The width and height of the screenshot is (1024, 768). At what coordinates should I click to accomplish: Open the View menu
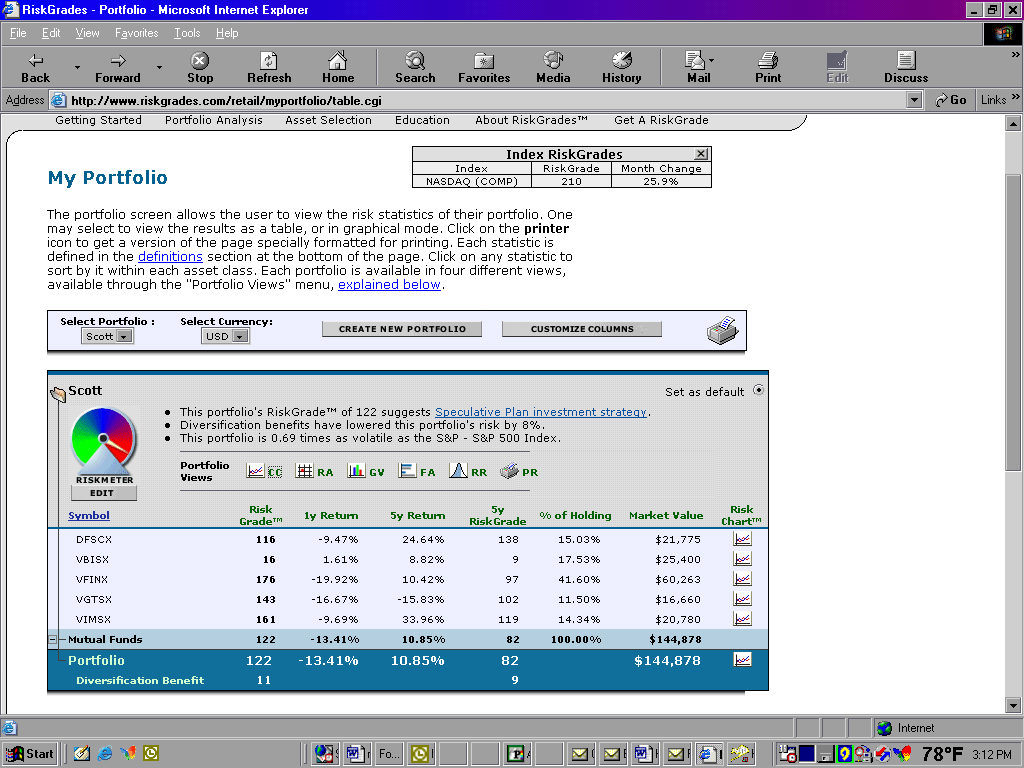pos(87,33)
